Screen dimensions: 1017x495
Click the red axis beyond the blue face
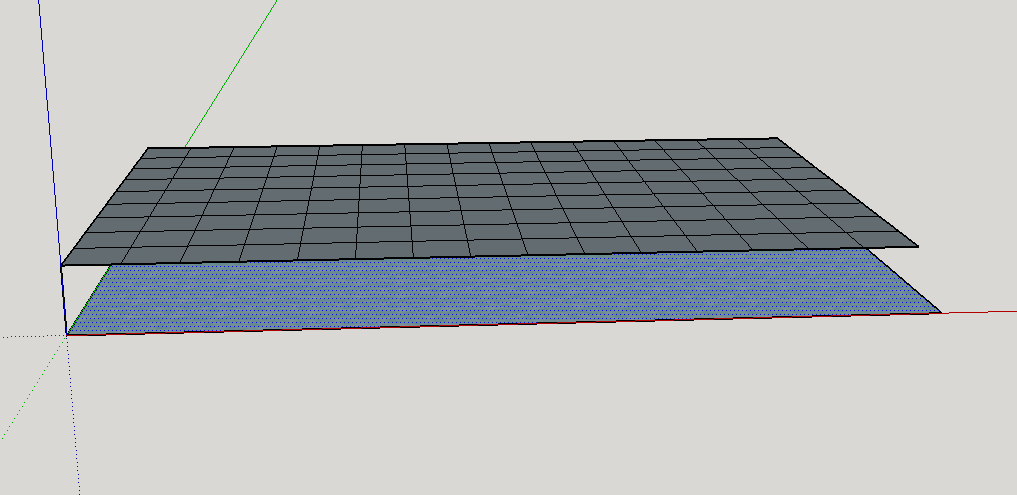(x=980, y=312)
